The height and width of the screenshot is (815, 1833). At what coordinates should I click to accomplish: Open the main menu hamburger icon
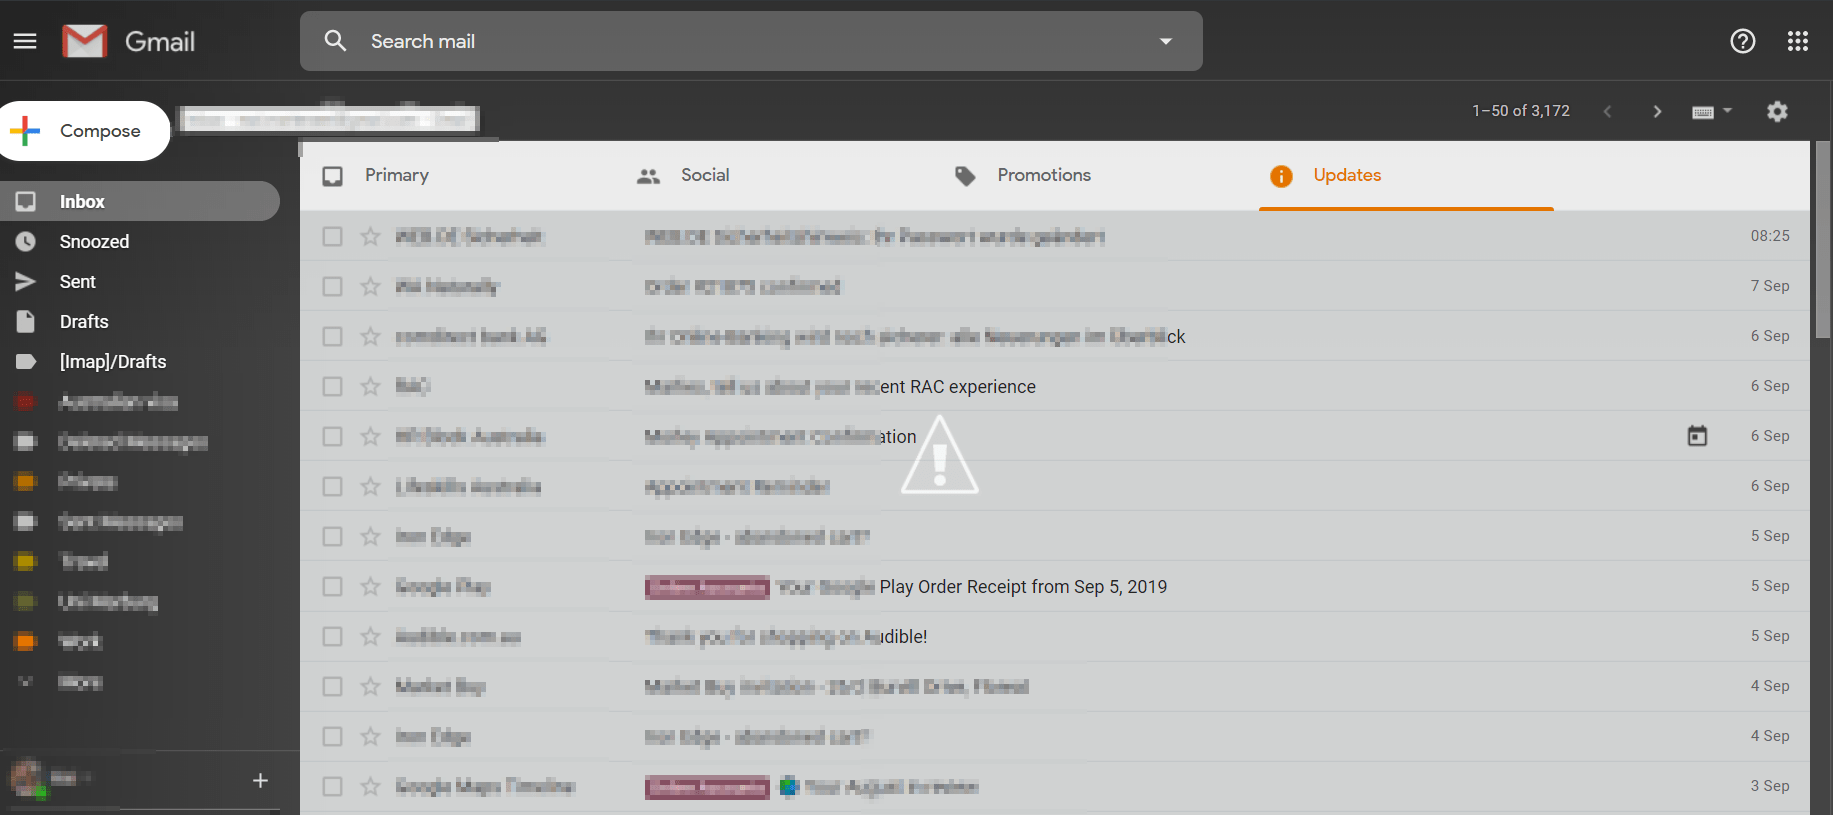click(x=25, y=41)
